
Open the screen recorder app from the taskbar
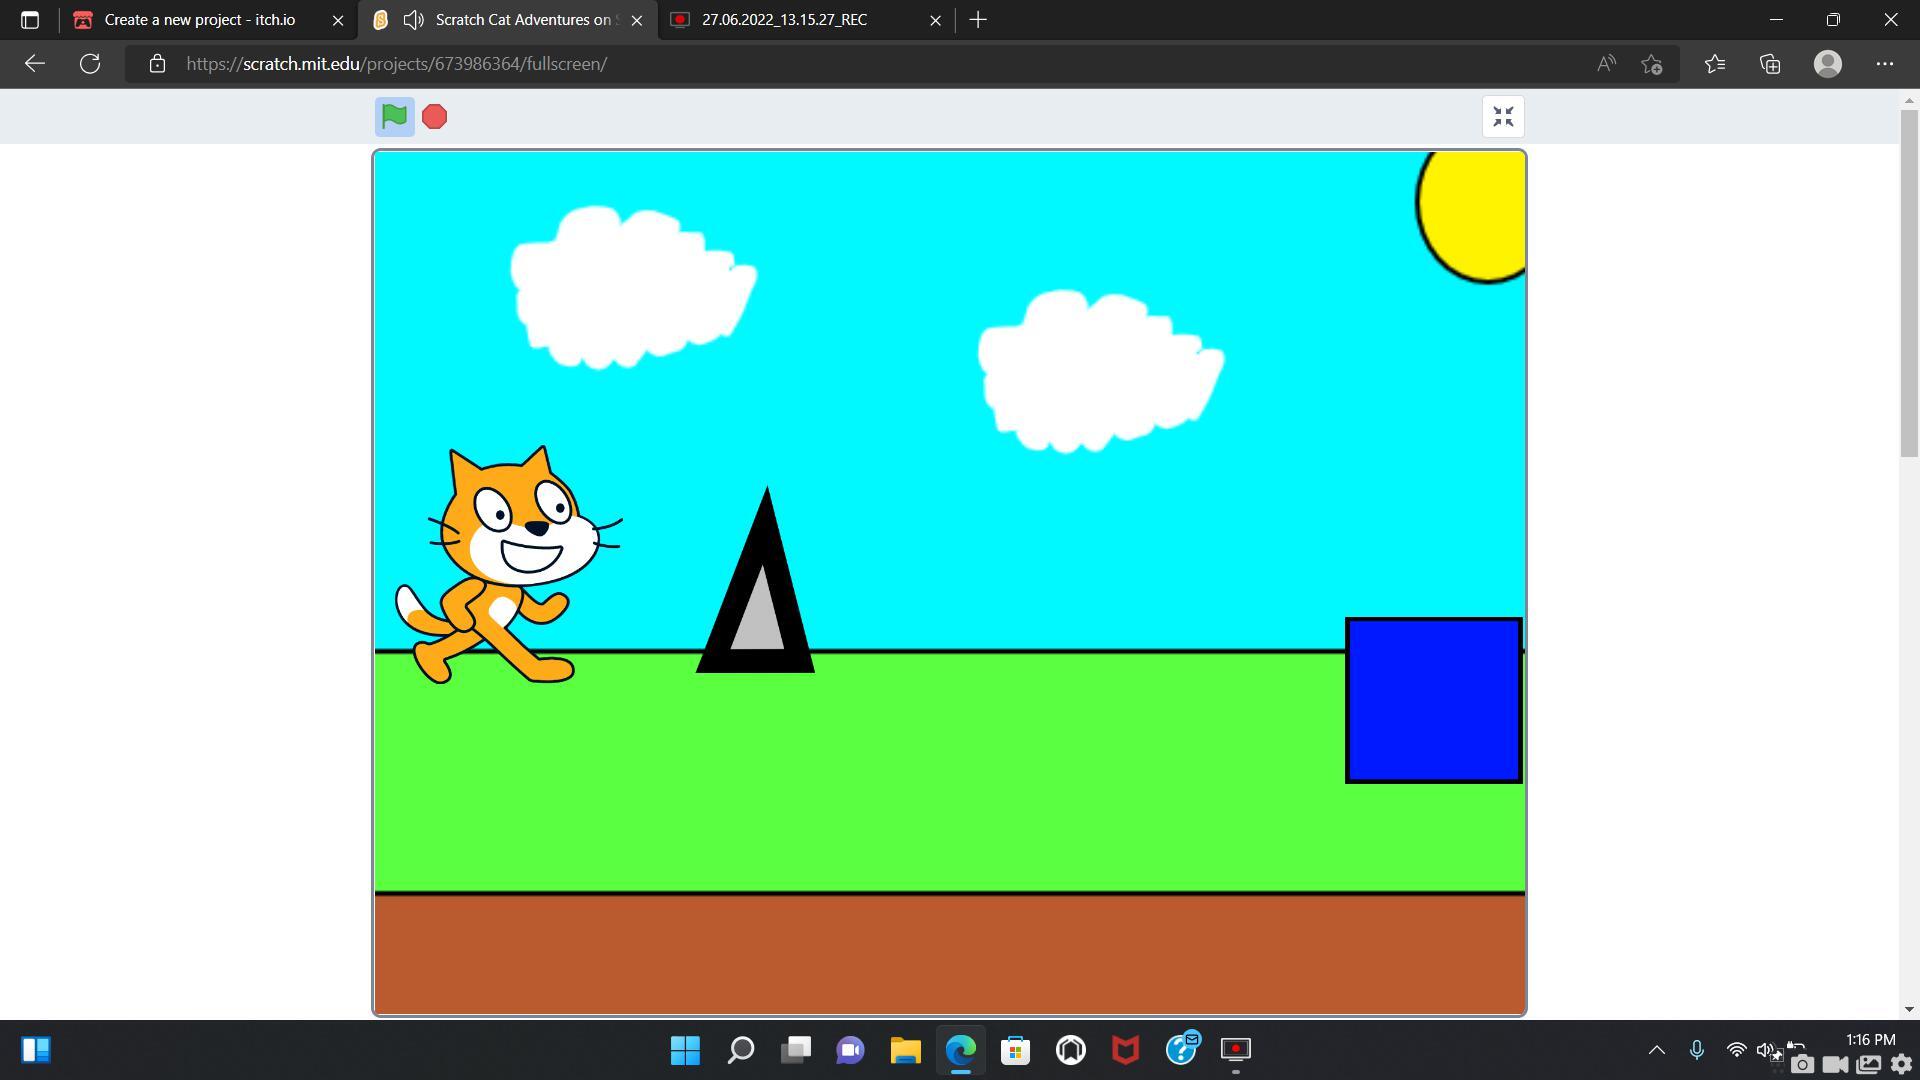coord(1236,1051)
